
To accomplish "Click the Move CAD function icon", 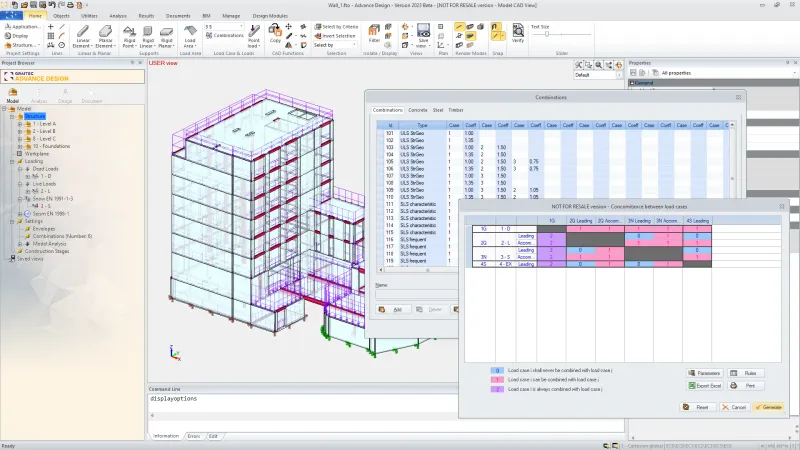I will pyautogui.click(x=289, y=27).
